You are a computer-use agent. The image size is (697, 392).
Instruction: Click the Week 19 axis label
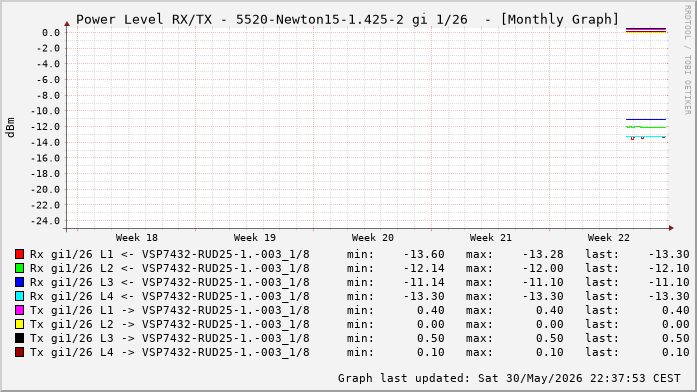(x=255, y=238)
